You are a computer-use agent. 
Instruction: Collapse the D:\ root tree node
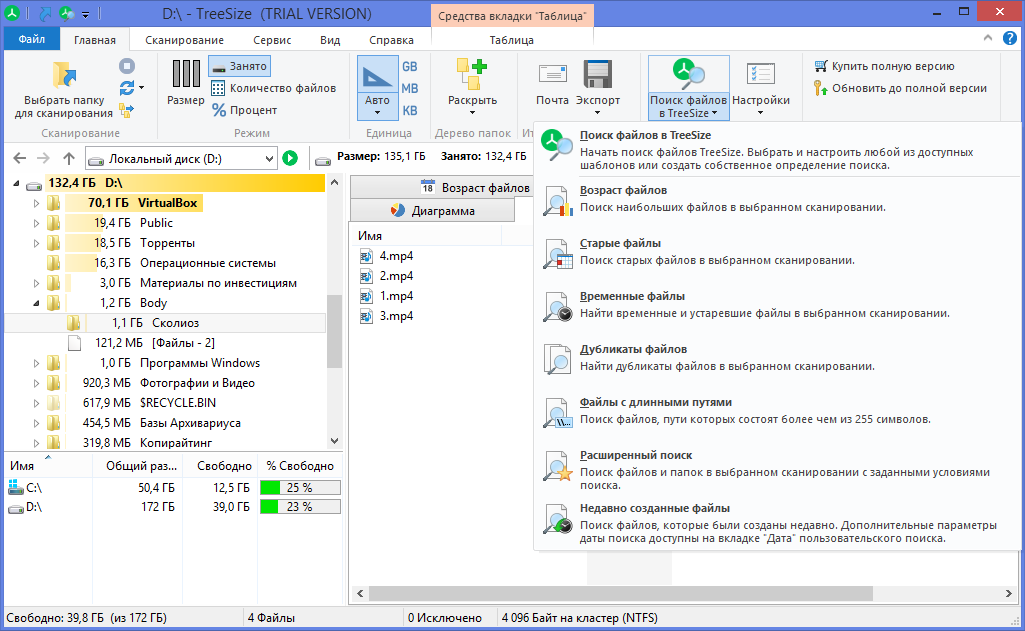tap(16, 184)
